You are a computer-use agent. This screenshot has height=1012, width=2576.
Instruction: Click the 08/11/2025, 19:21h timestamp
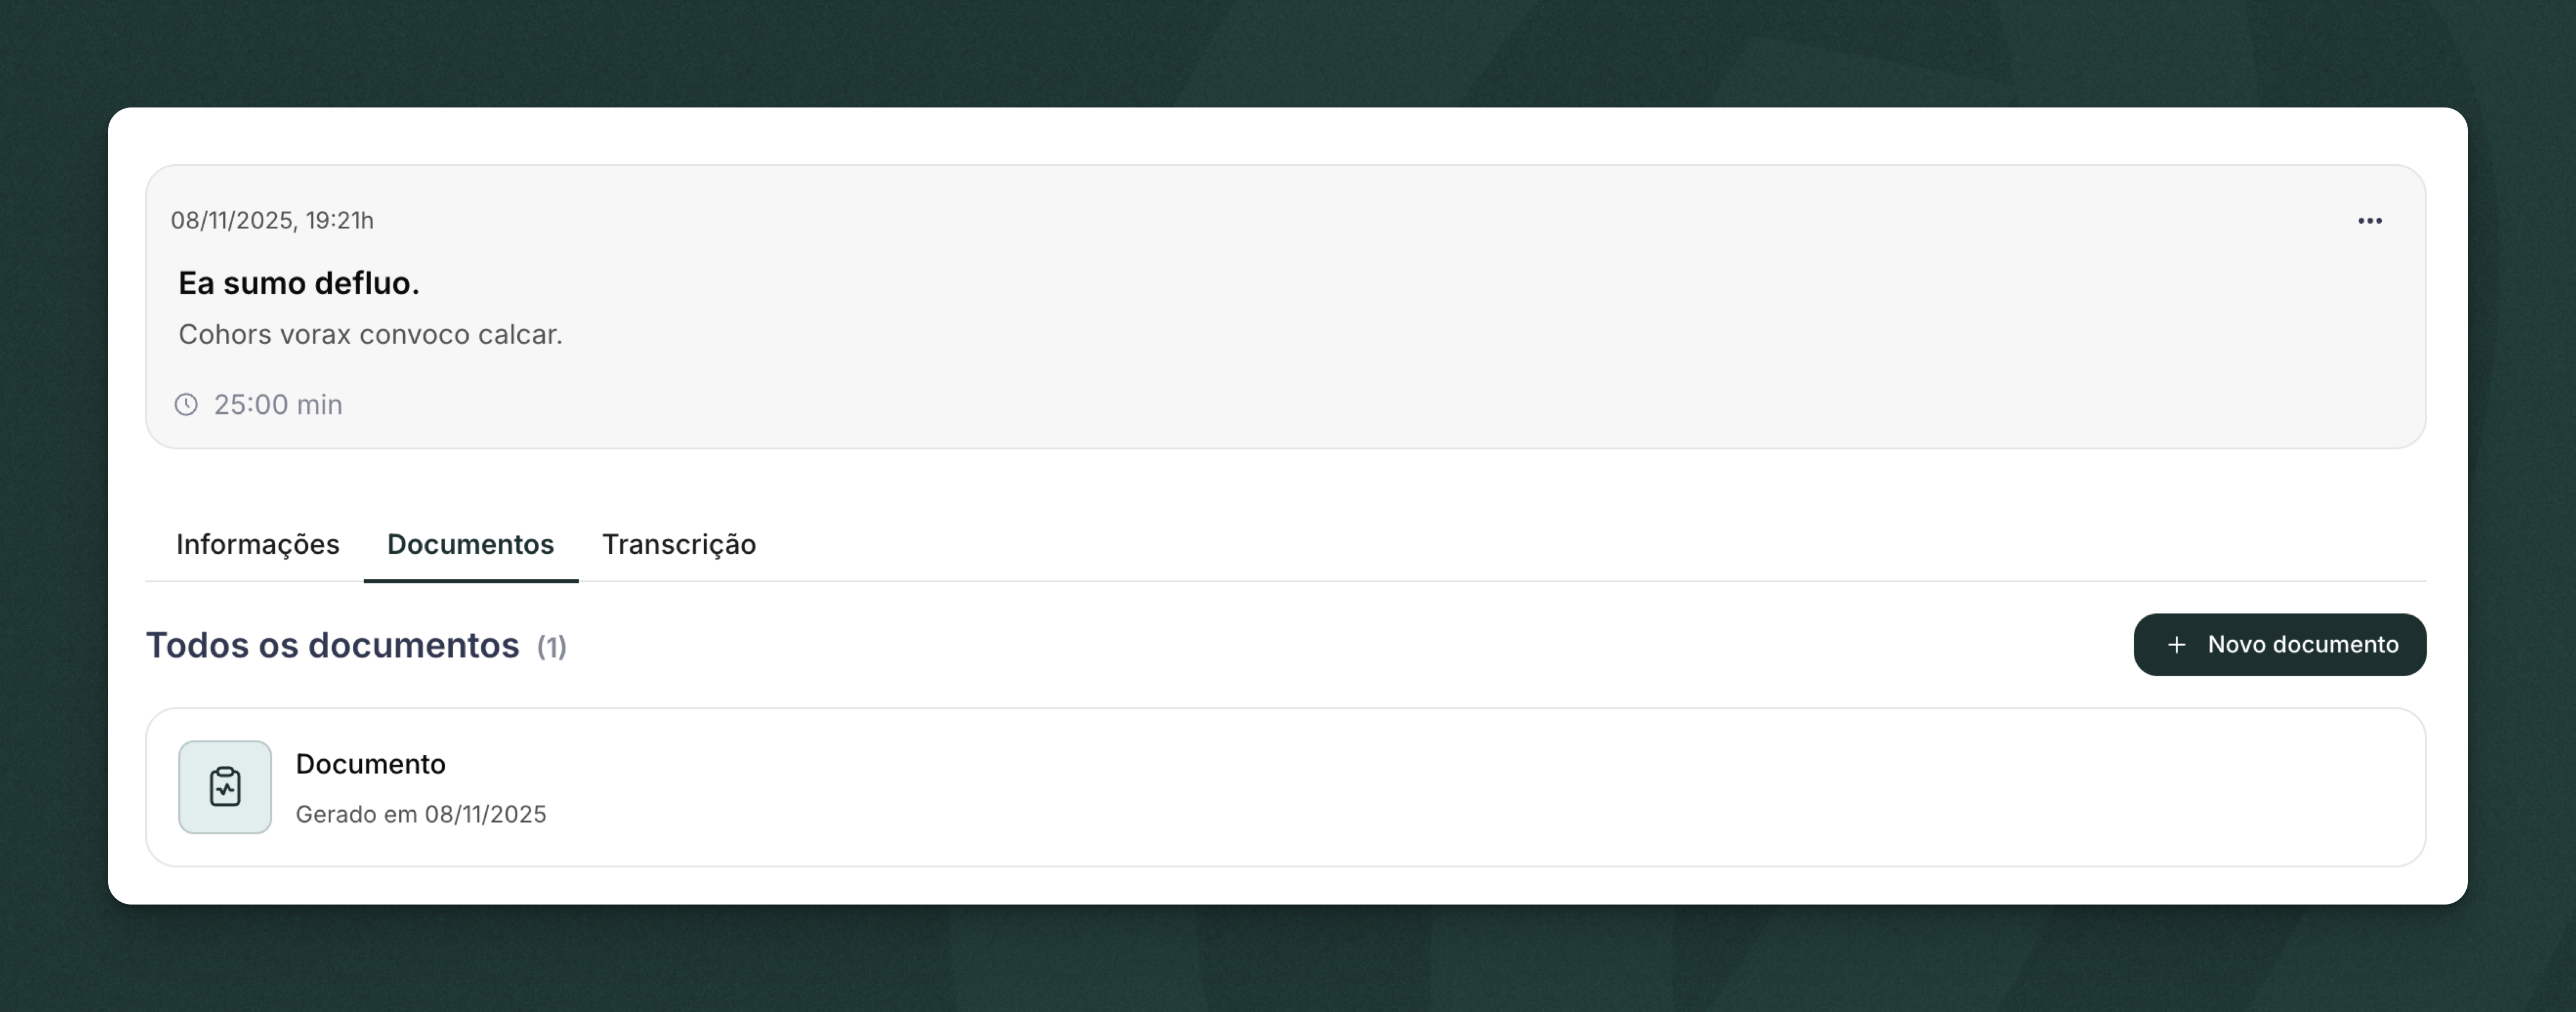coord(272,220)
